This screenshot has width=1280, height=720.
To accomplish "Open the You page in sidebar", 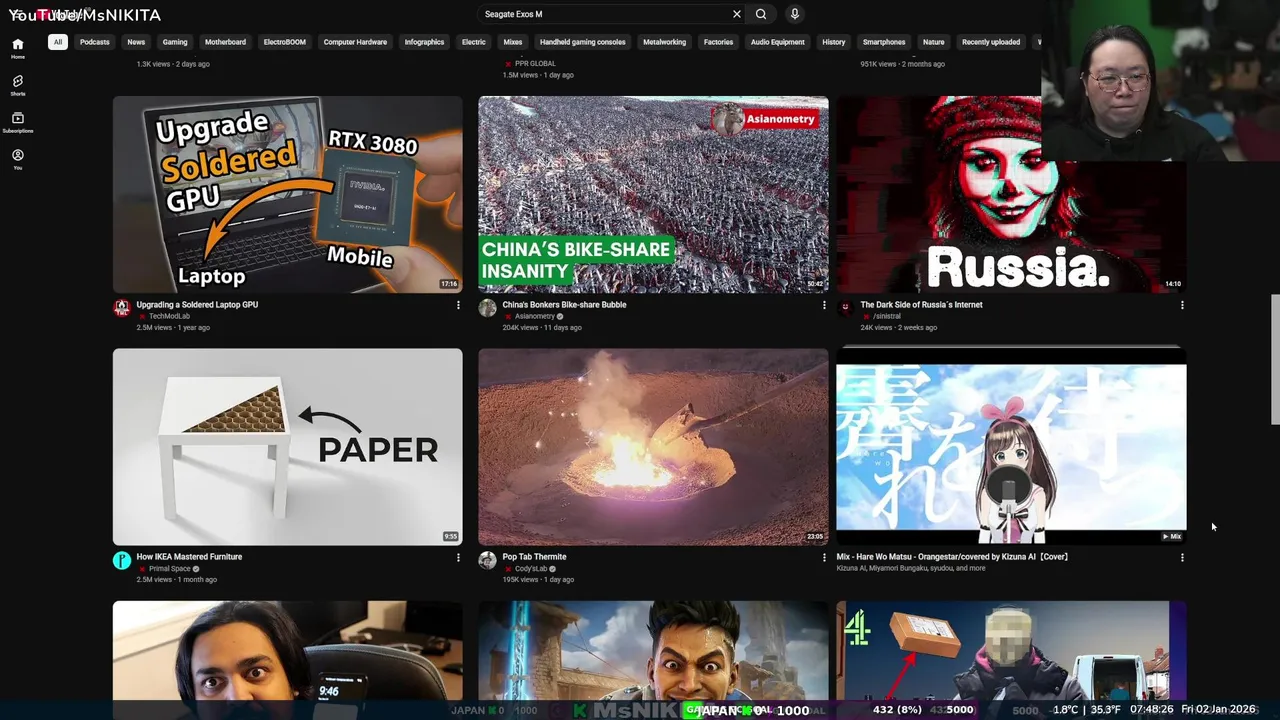I will tap(17, 159).
